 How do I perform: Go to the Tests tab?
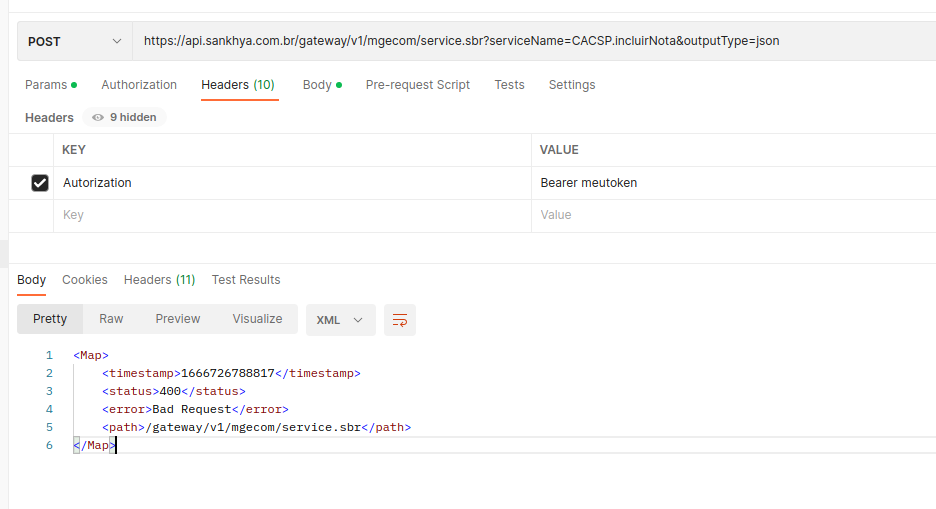[509, 85]
